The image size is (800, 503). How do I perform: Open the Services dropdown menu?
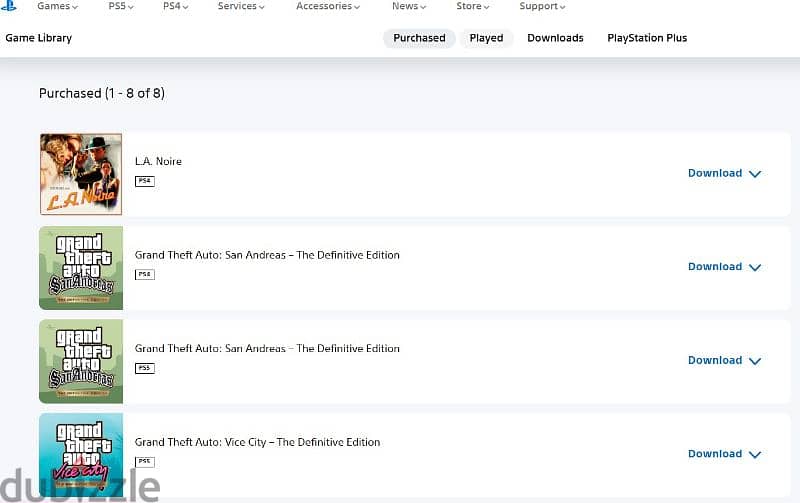click(x=241, y=6)
